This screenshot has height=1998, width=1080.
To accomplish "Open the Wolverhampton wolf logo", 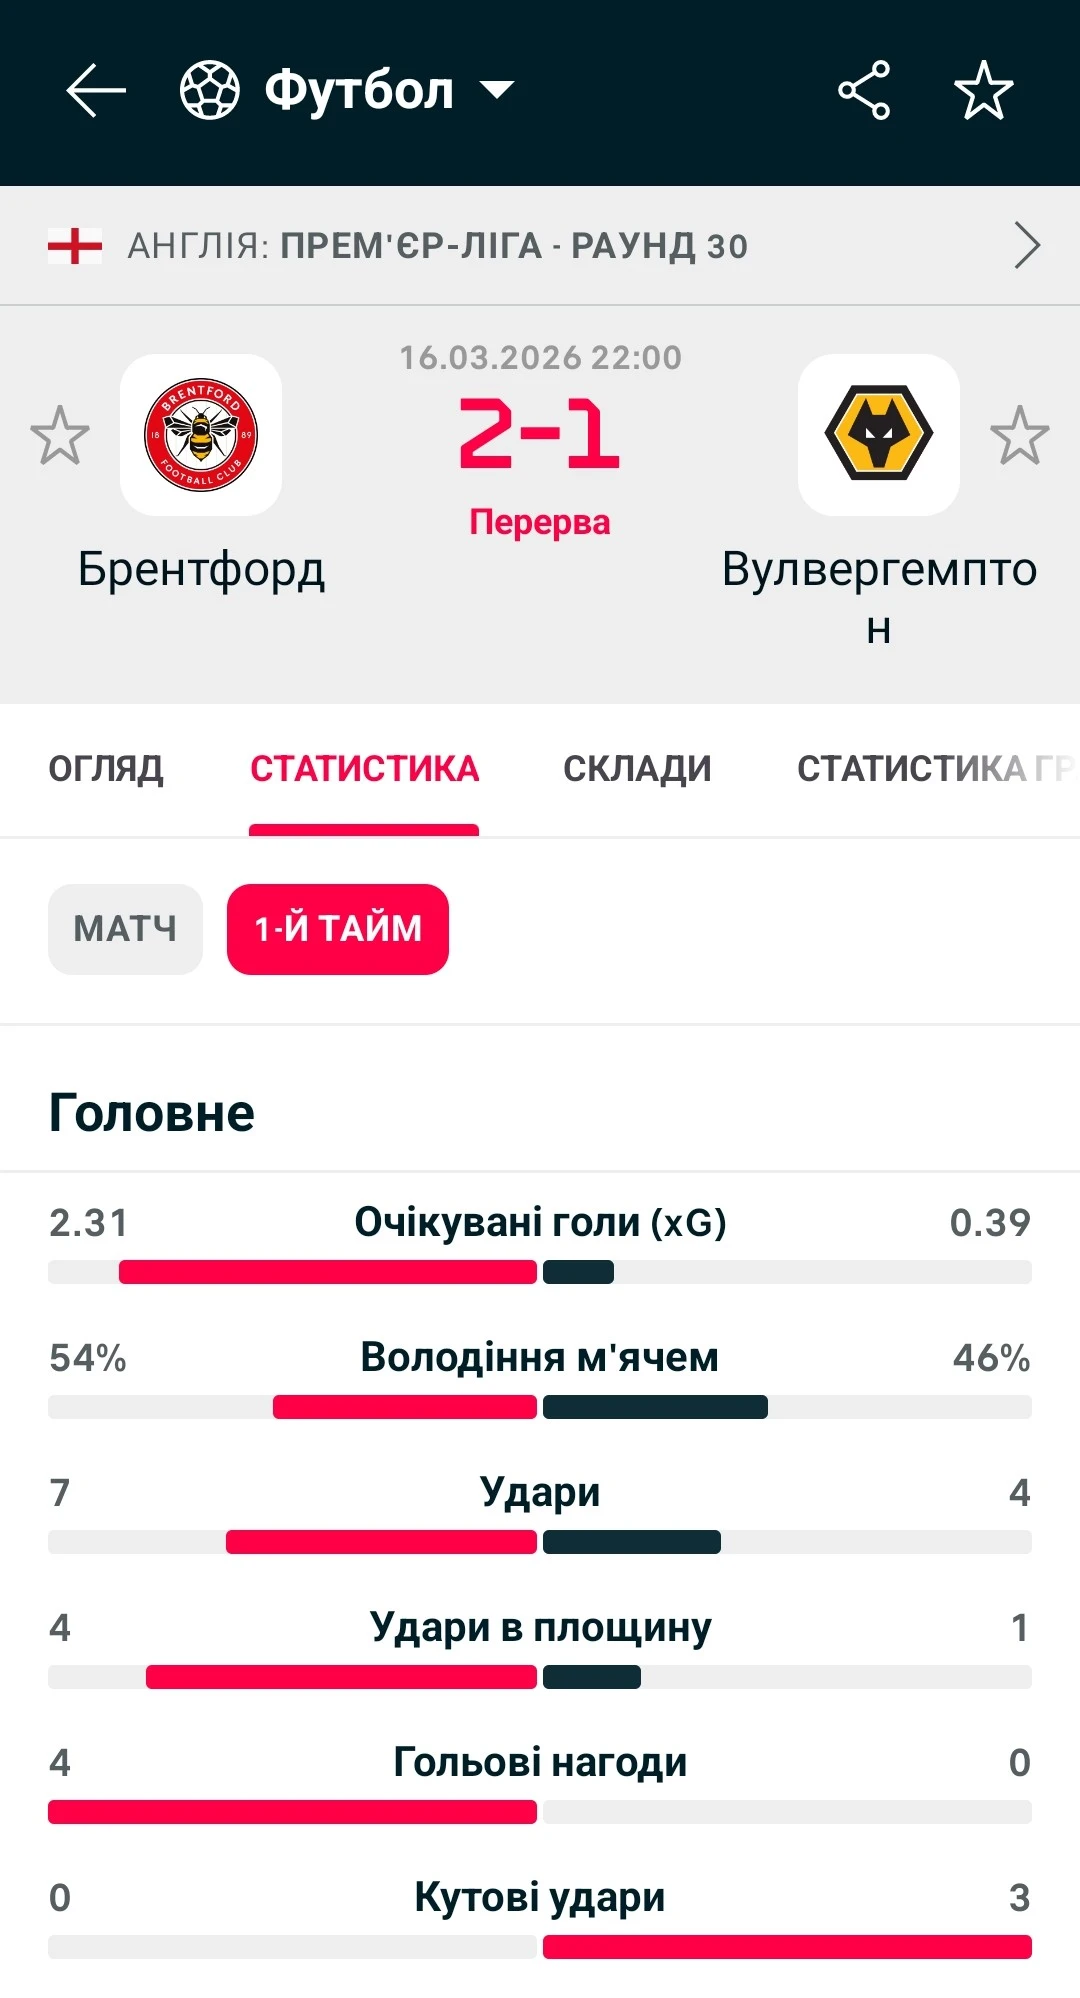I will 879,435.
